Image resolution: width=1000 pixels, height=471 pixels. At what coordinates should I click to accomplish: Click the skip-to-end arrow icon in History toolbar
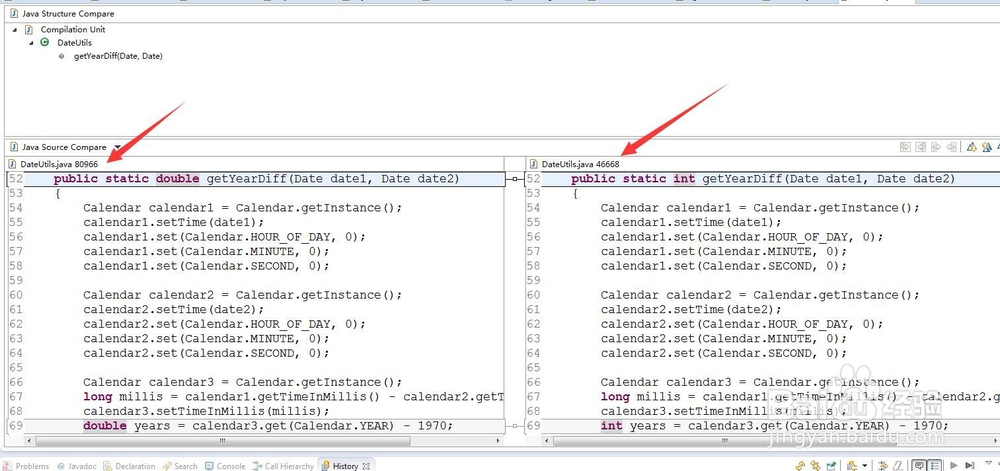pyautogui.click(x=969, y=466)
